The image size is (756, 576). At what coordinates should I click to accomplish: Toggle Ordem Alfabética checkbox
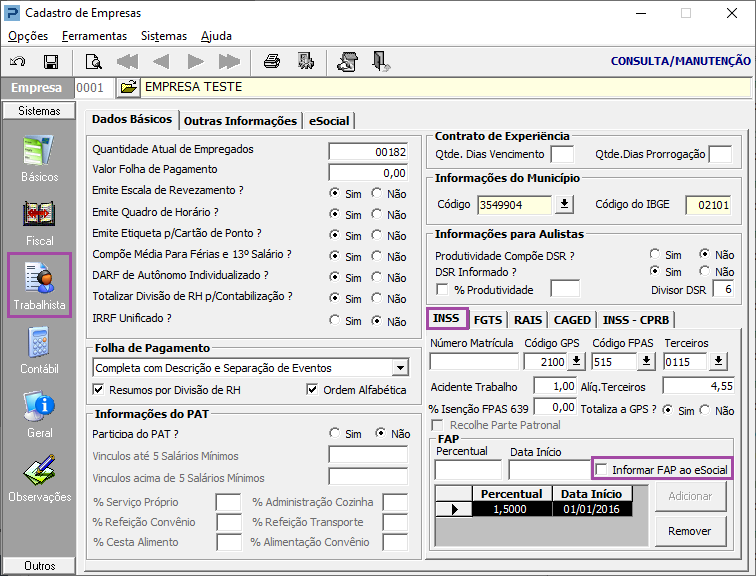click(312, 389)
